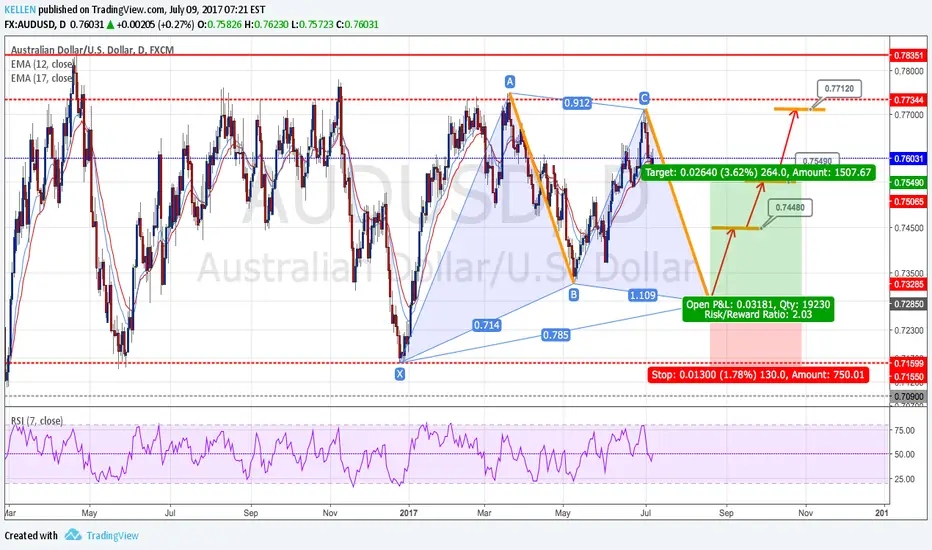Select the 0.74480 price callout

[x=791, y=208]
